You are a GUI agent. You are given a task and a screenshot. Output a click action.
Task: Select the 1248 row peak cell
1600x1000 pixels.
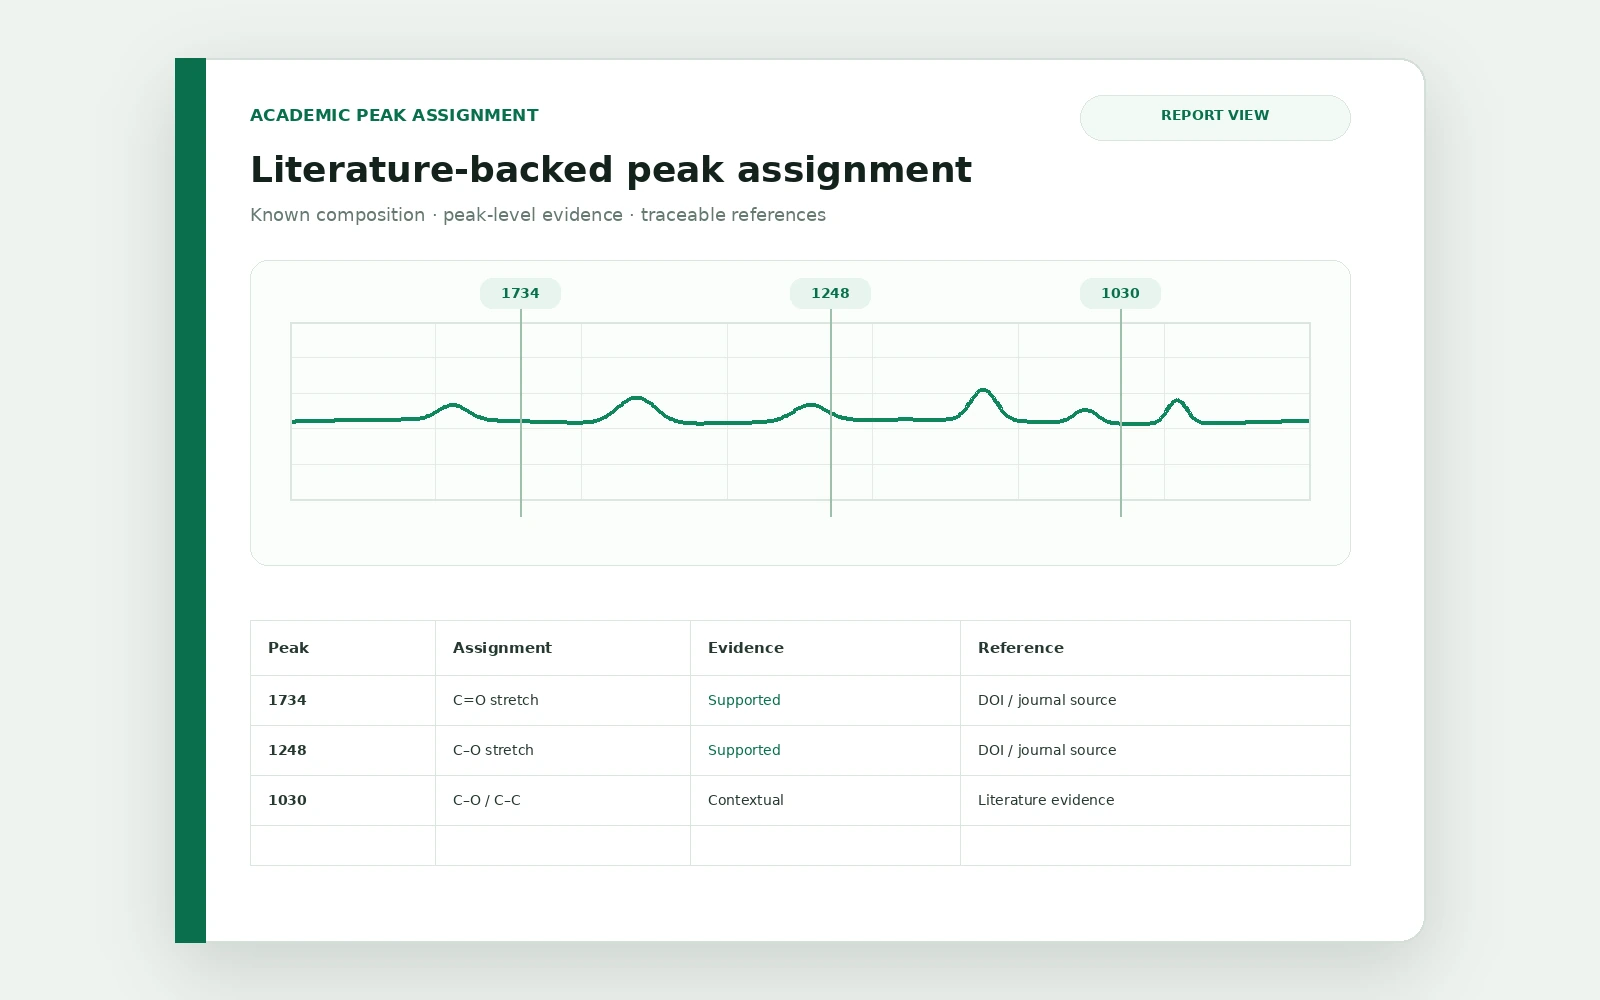[x=343, y=751]
